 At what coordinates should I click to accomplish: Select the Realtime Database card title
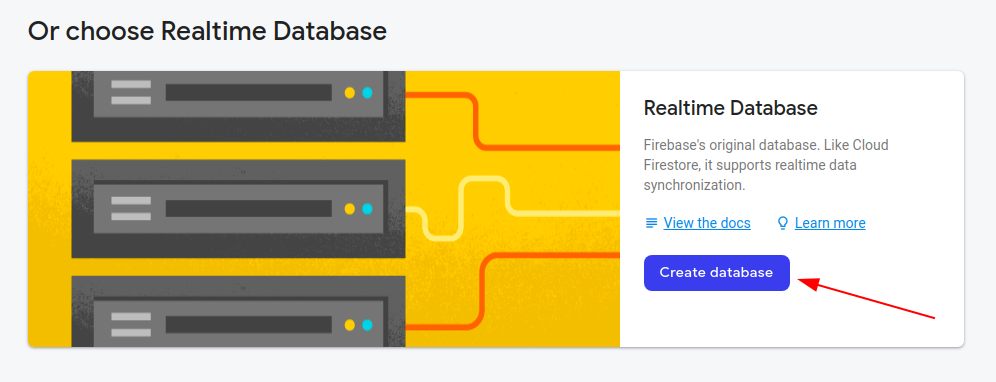point(730,108)
